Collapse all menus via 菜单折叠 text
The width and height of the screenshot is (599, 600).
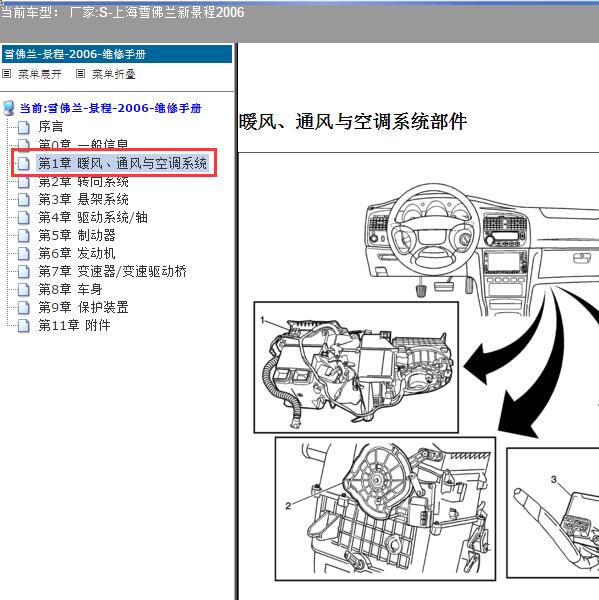114,74
